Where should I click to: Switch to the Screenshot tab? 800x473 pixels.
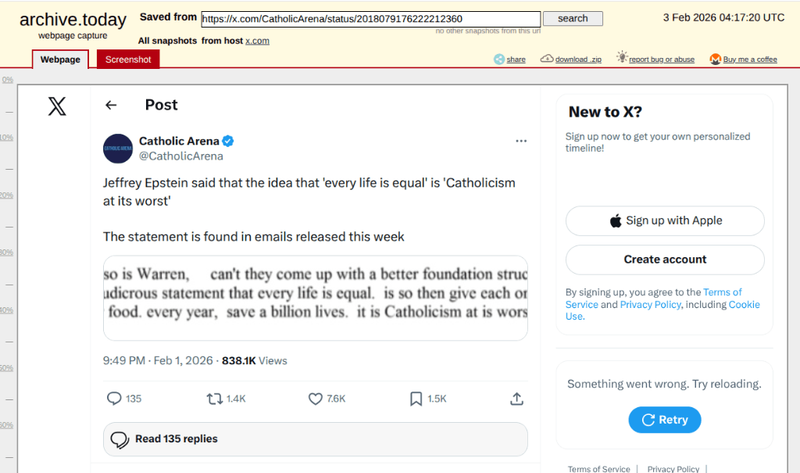click(128, 59)
